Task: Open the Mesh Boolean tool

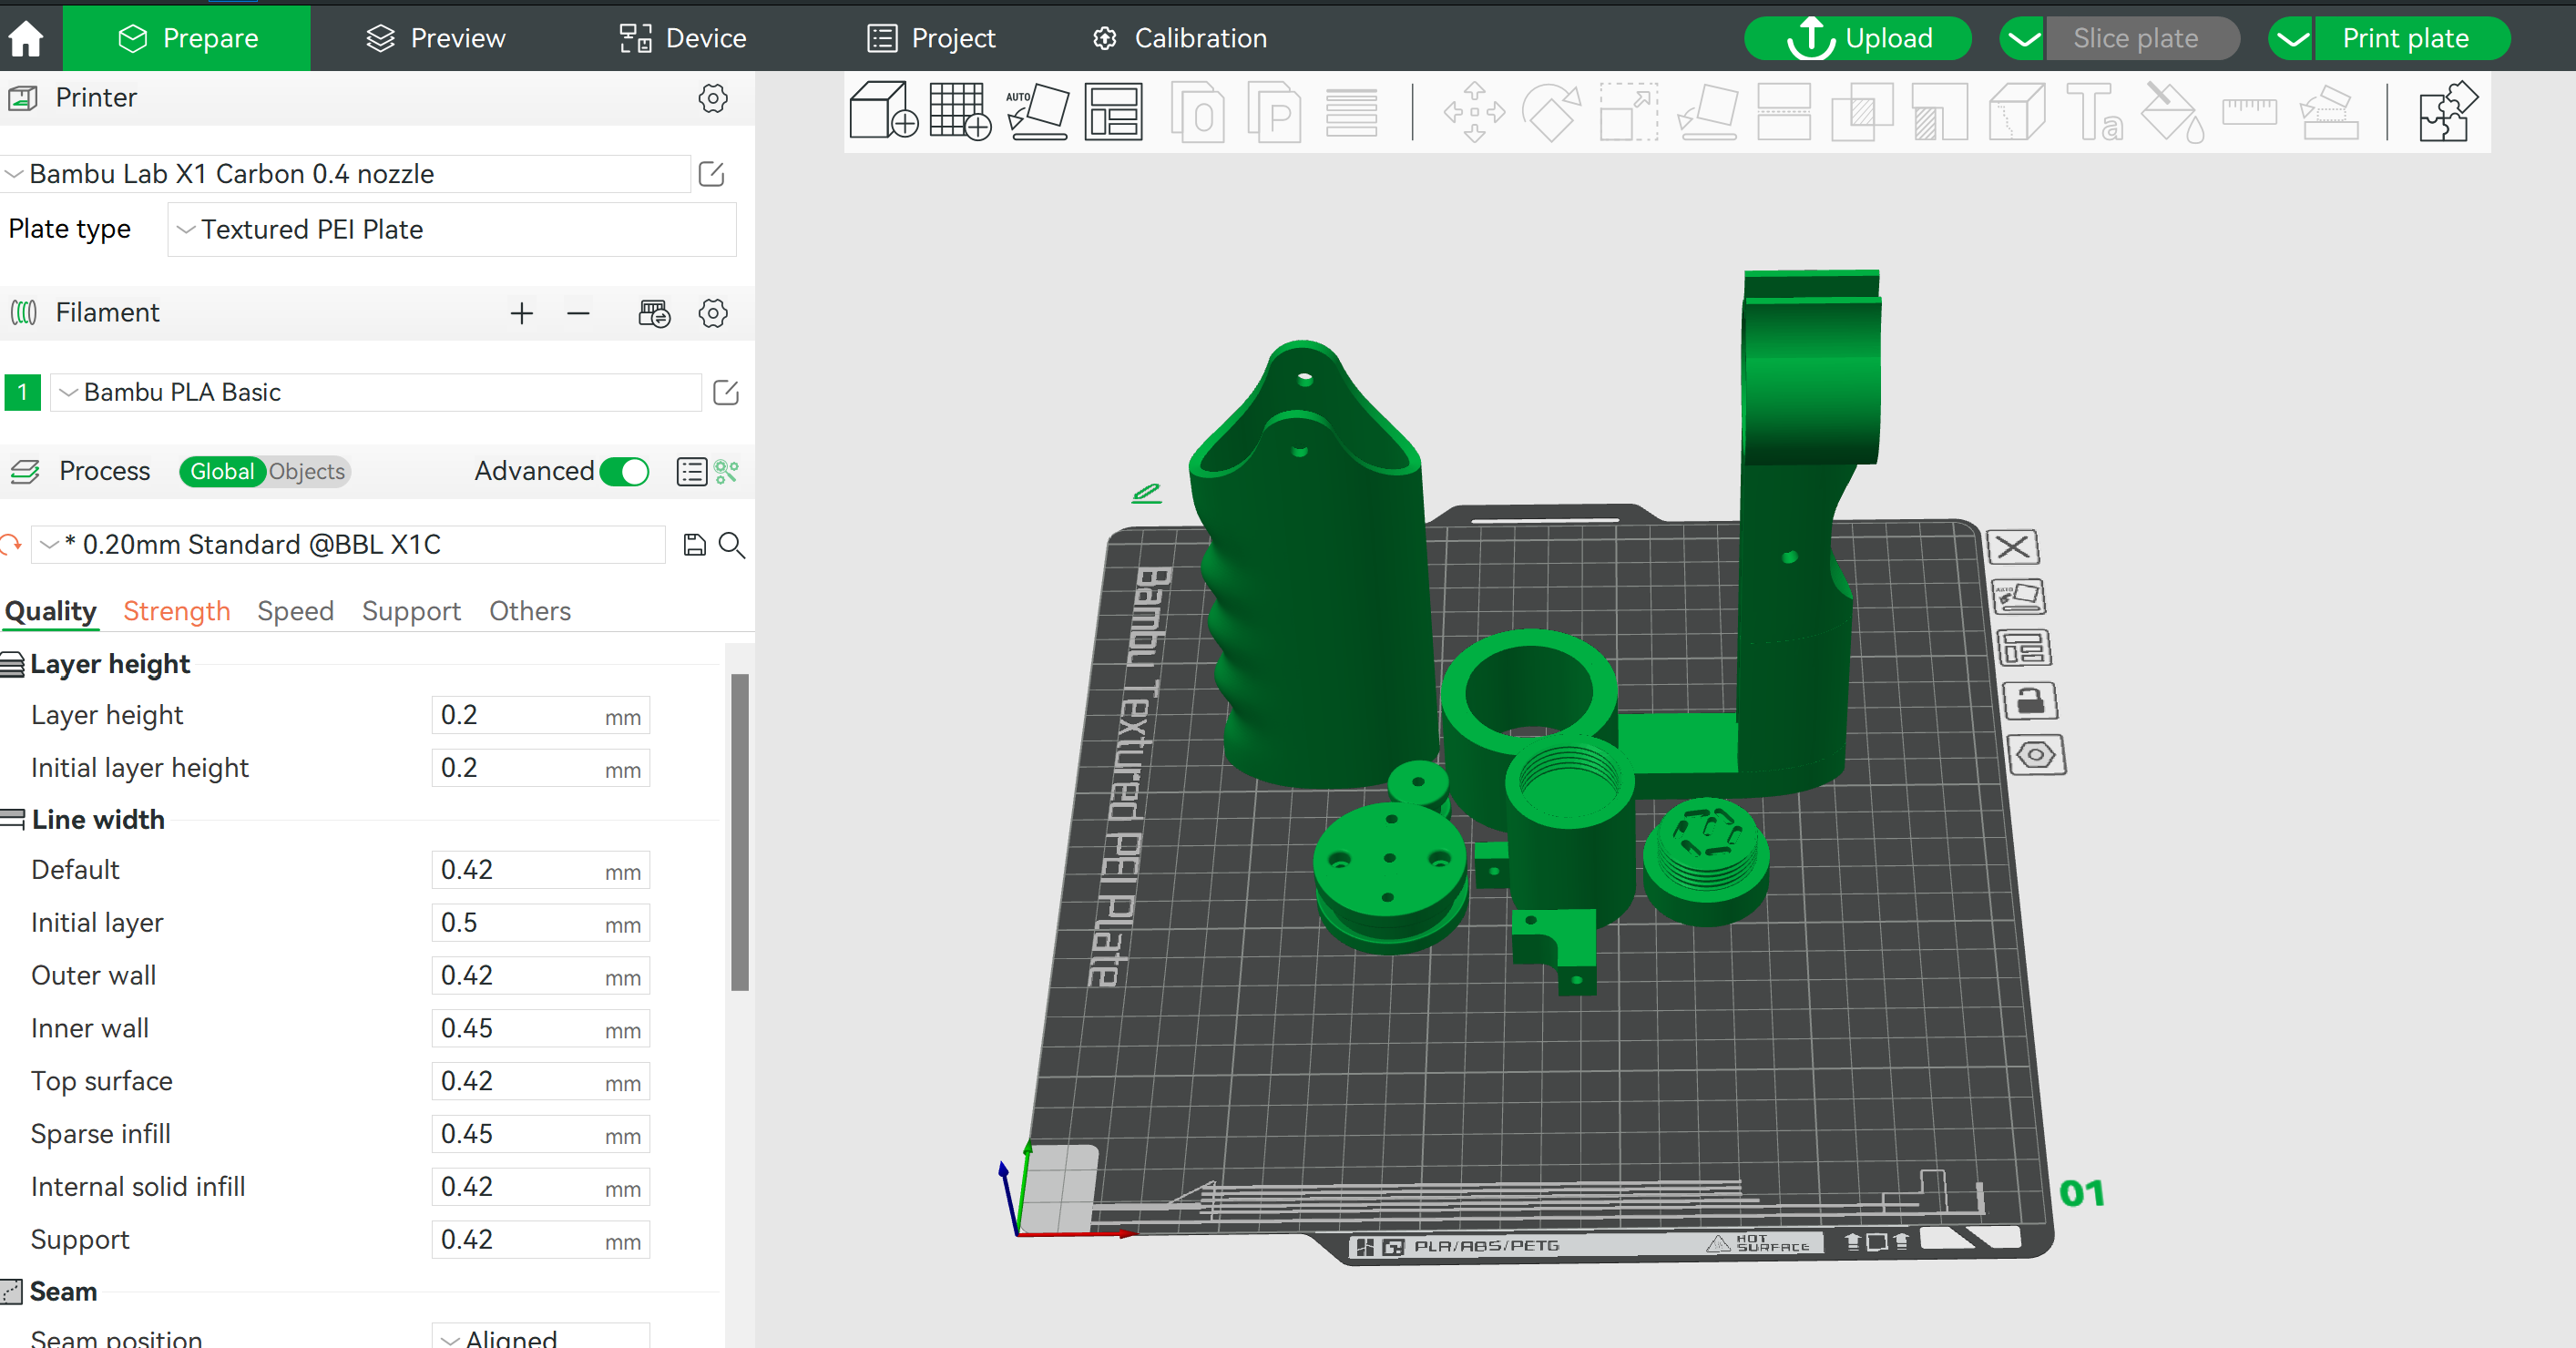Action: 1861,112
